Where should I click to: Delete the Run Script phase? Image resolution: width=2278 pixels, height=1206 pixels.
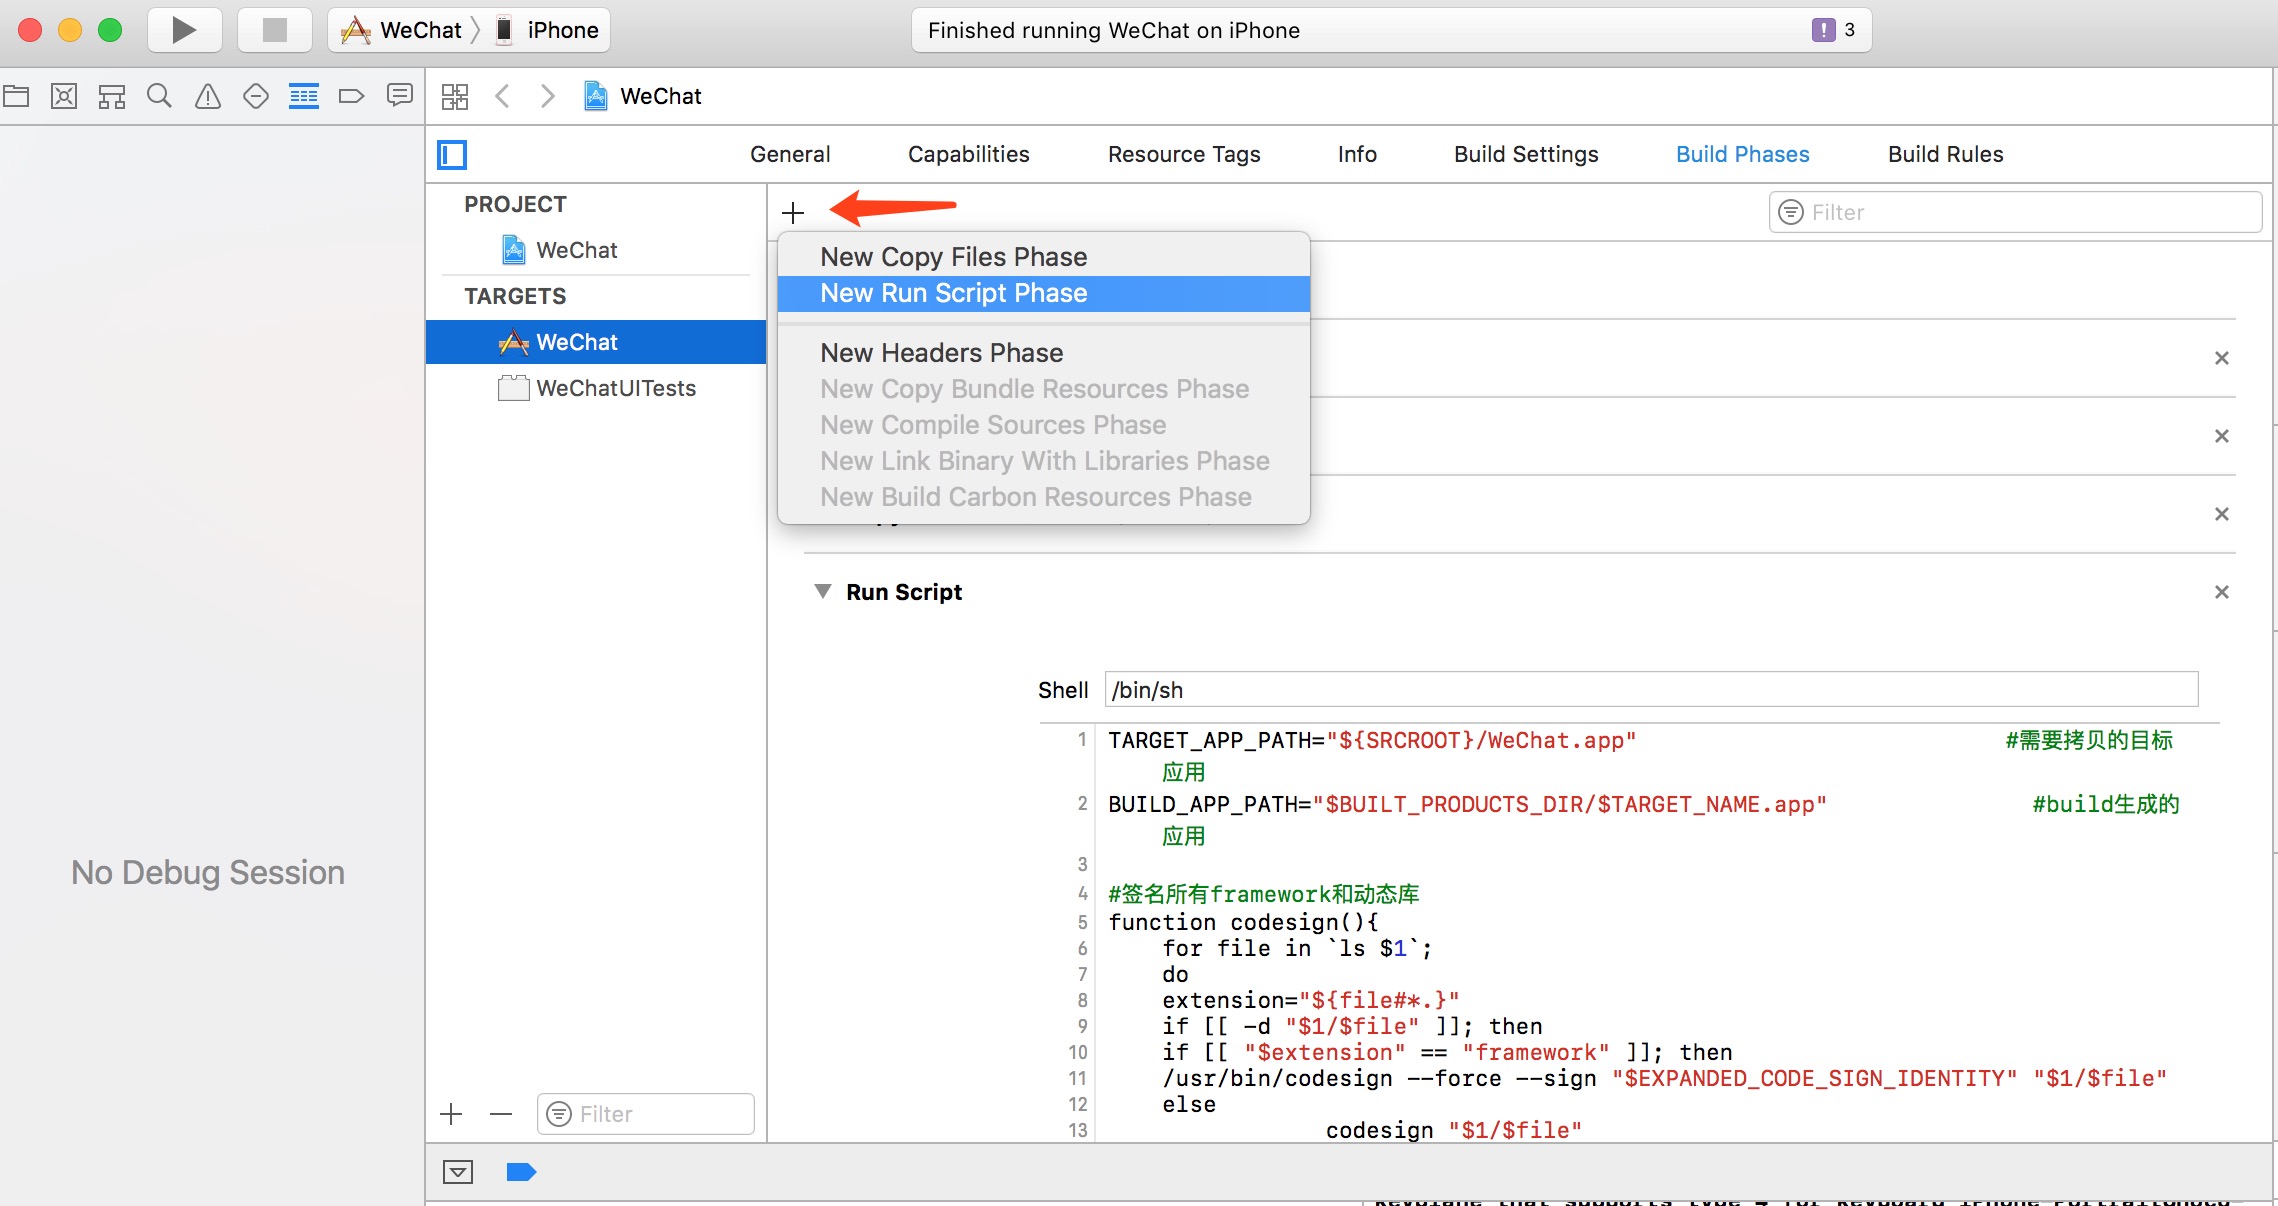point(2222,592)
